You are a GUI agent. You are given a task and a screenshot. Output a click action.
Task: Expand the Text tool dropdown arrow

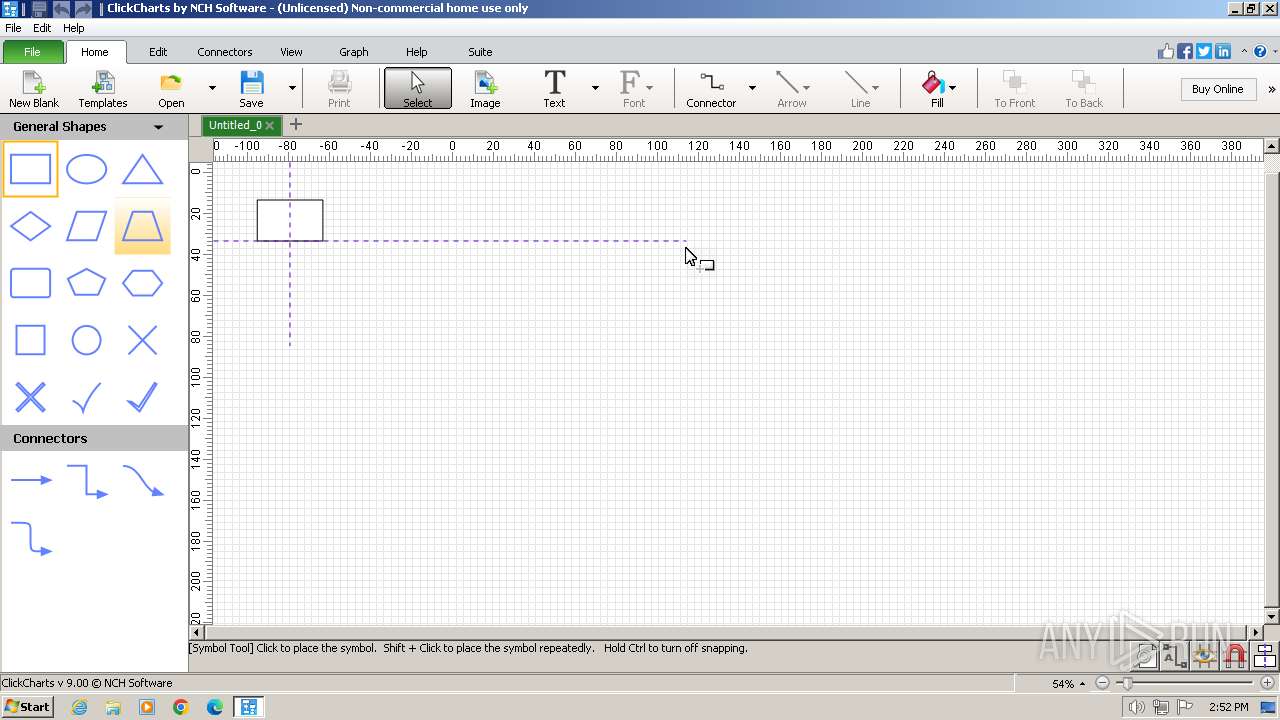(595, 88)
